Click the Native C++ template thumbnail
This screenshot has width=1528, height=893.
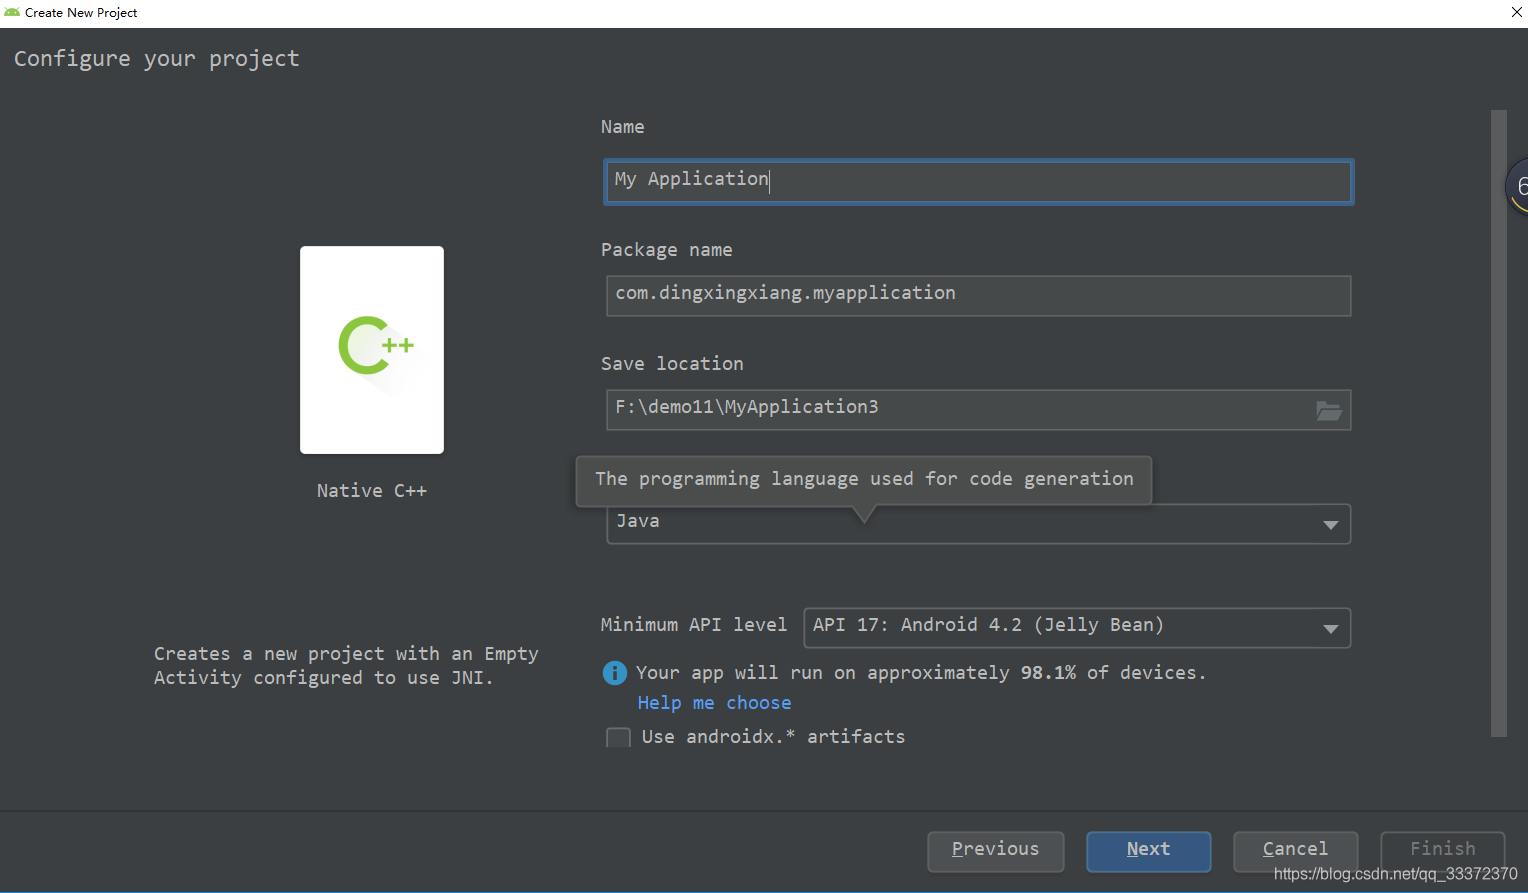pos(372,350)
